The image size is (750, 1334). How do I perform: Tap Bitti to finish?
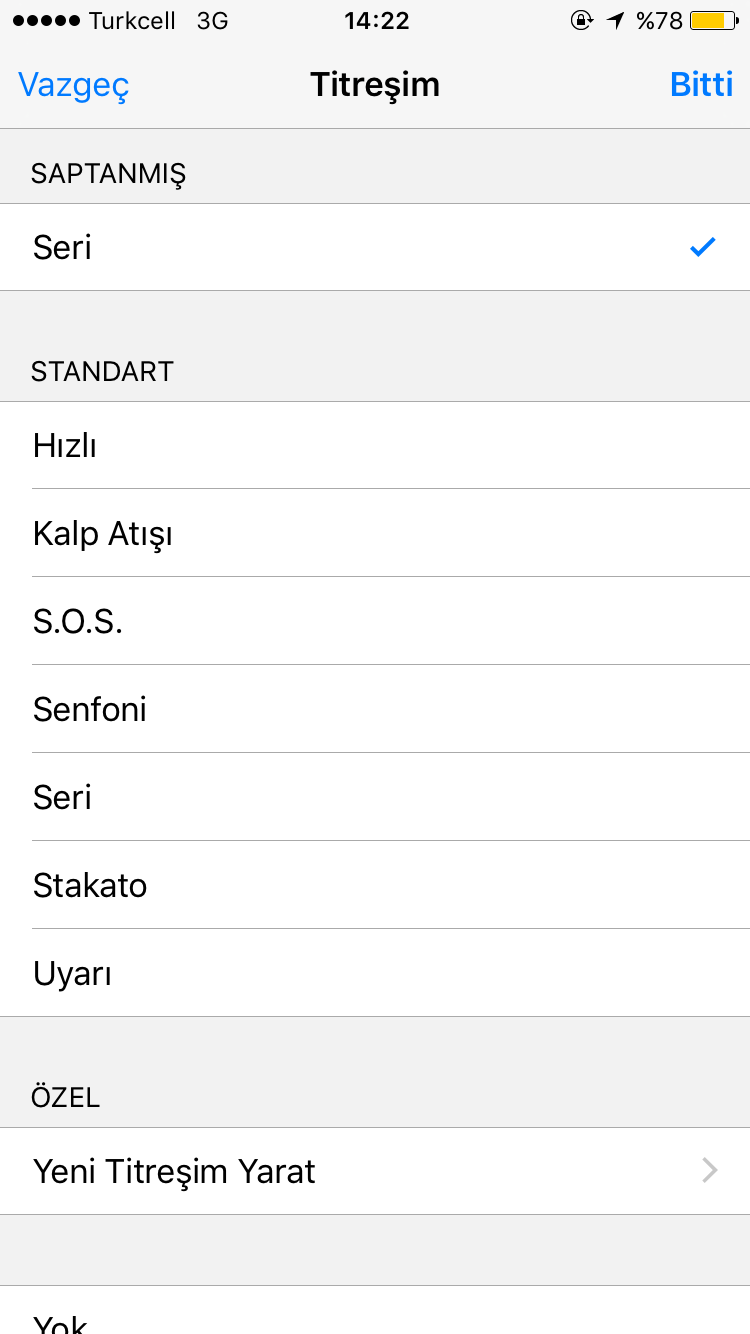(701, 84)
